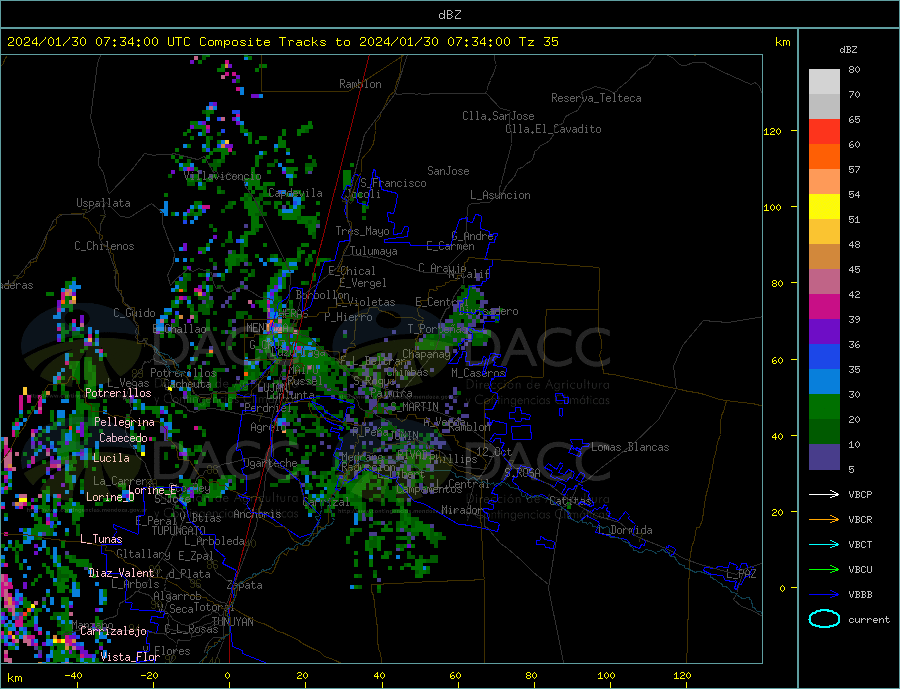Click the '100' tick on horizontal axis
Screen dimensions: 900x689
[x=607, y=676]
